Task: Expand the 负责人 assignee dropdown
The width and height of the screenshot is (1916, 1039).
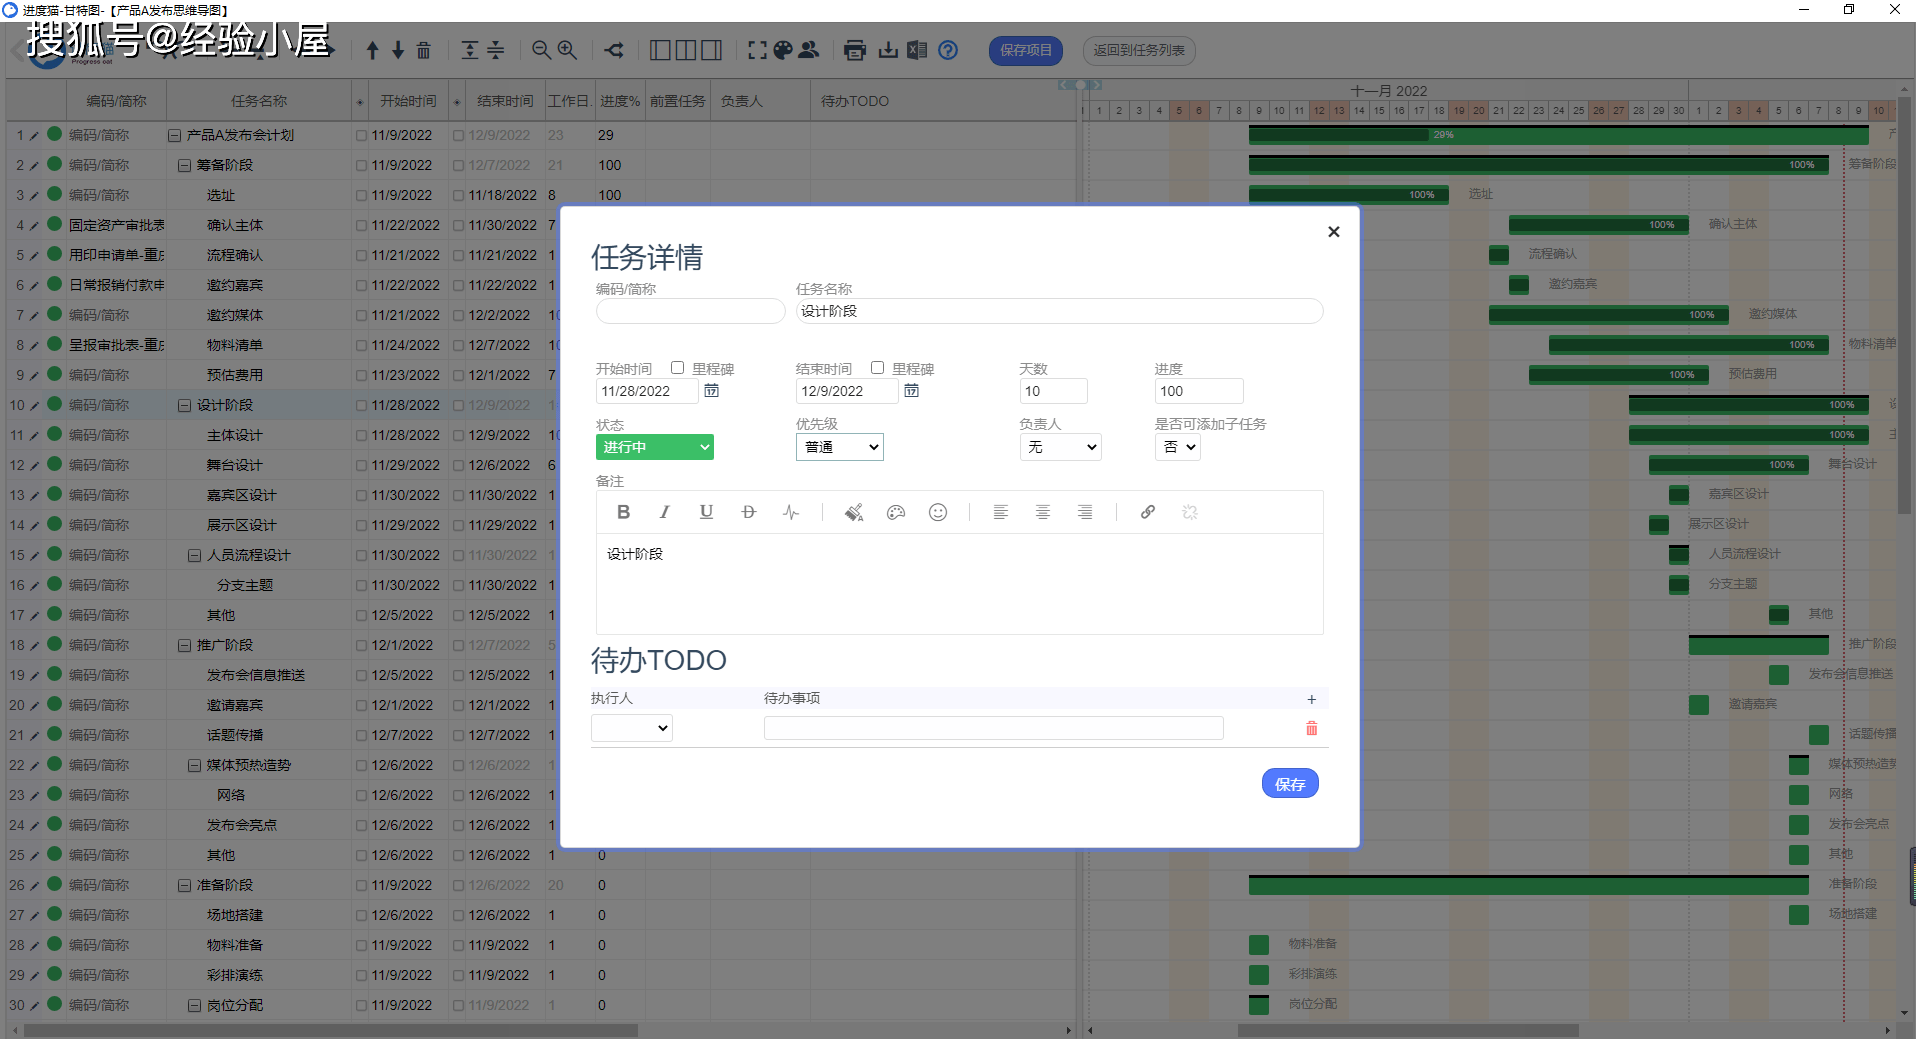Action: point(1060,447)
